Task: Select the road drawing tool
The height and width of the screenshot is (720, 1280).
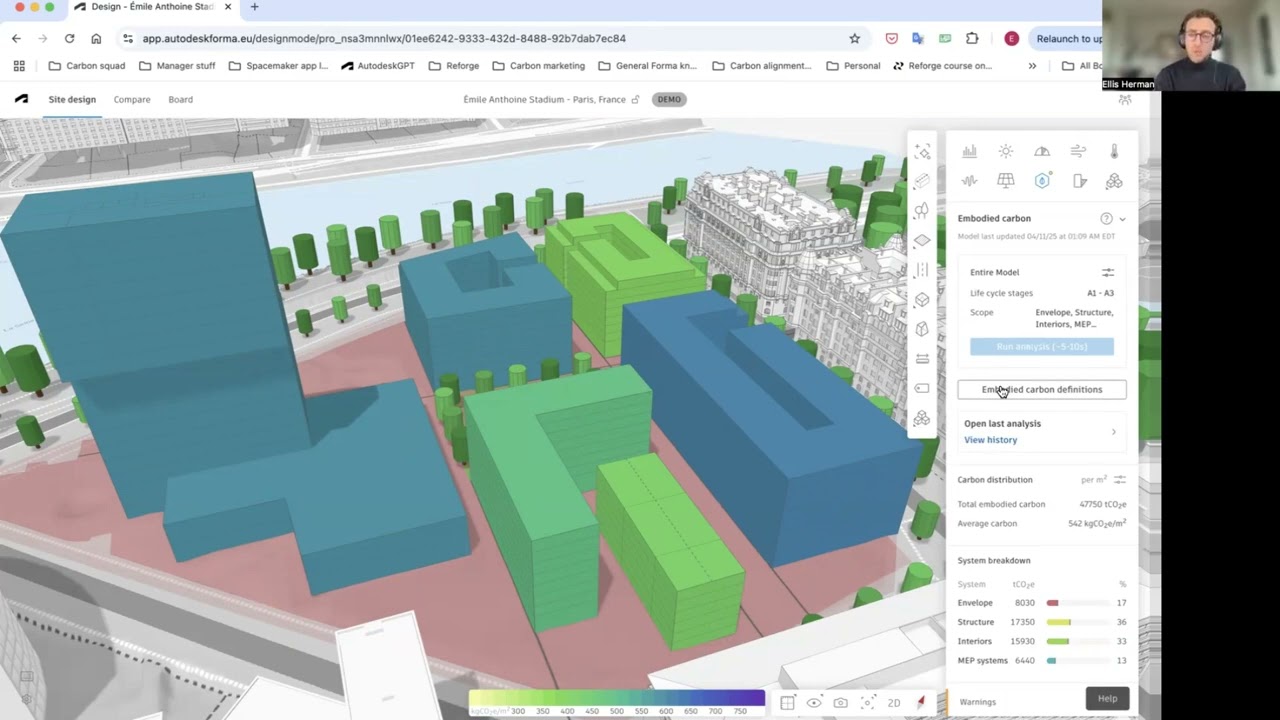Action: pyautogui.click(x=922, y=270)
